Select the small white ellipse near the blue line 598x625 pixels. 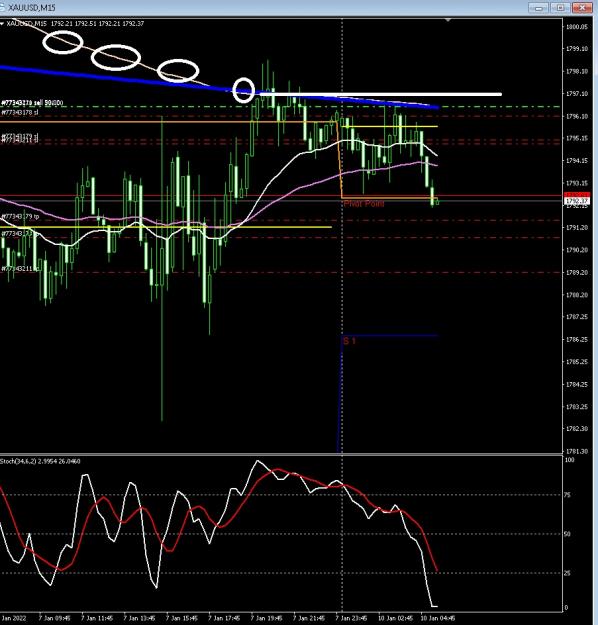[x=243, y=90]
